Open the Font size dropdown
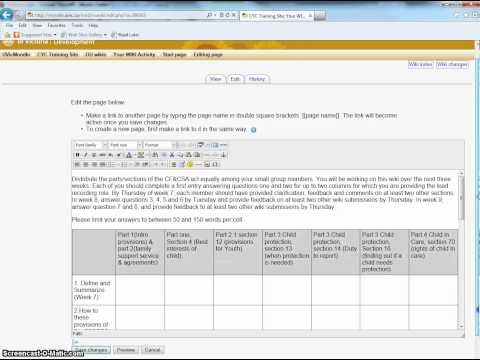The image size is (480, 360). [x=126, y=145]
